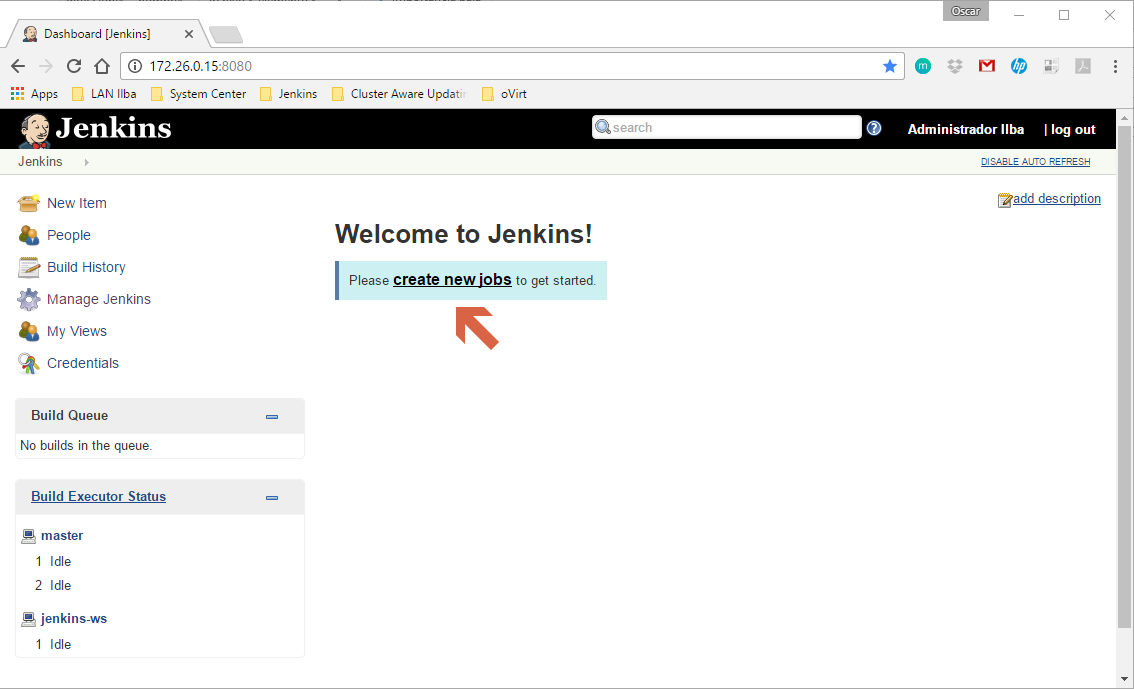Click the My Views icon in sidebar

point(29,331)
